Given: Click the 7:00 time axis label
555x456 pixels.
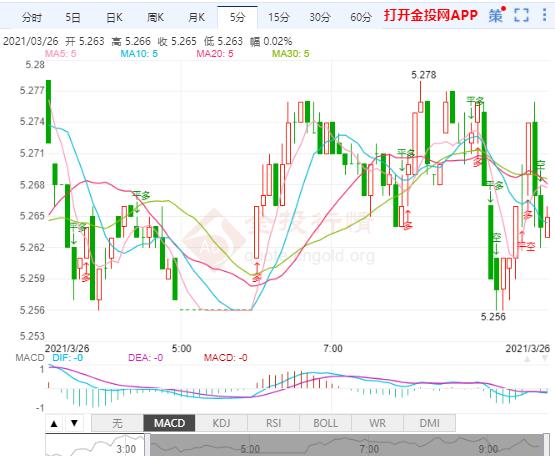Looking at the screenshot, I should [x=333, y=348].
